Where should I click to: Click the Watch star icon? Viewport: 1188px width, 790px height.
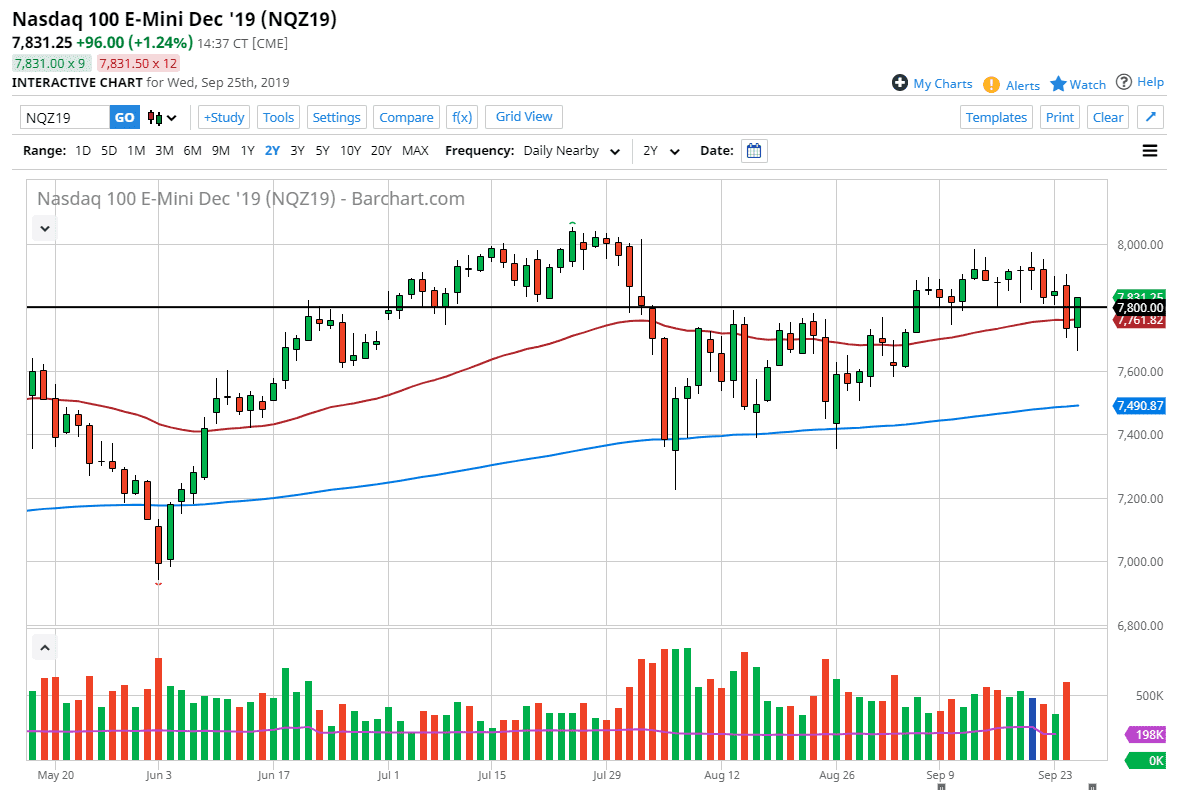point(1060,84)
